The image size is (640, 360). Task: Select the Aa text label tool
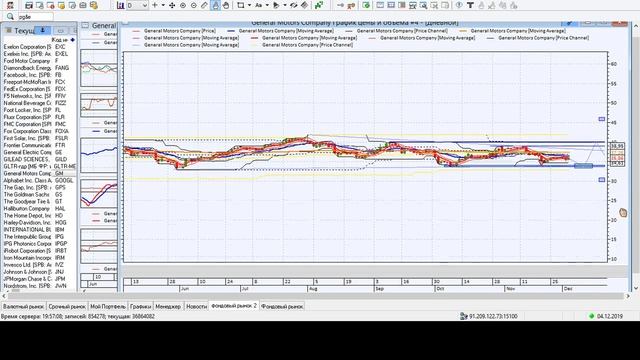pyautogui.click(x=258, y=5)
